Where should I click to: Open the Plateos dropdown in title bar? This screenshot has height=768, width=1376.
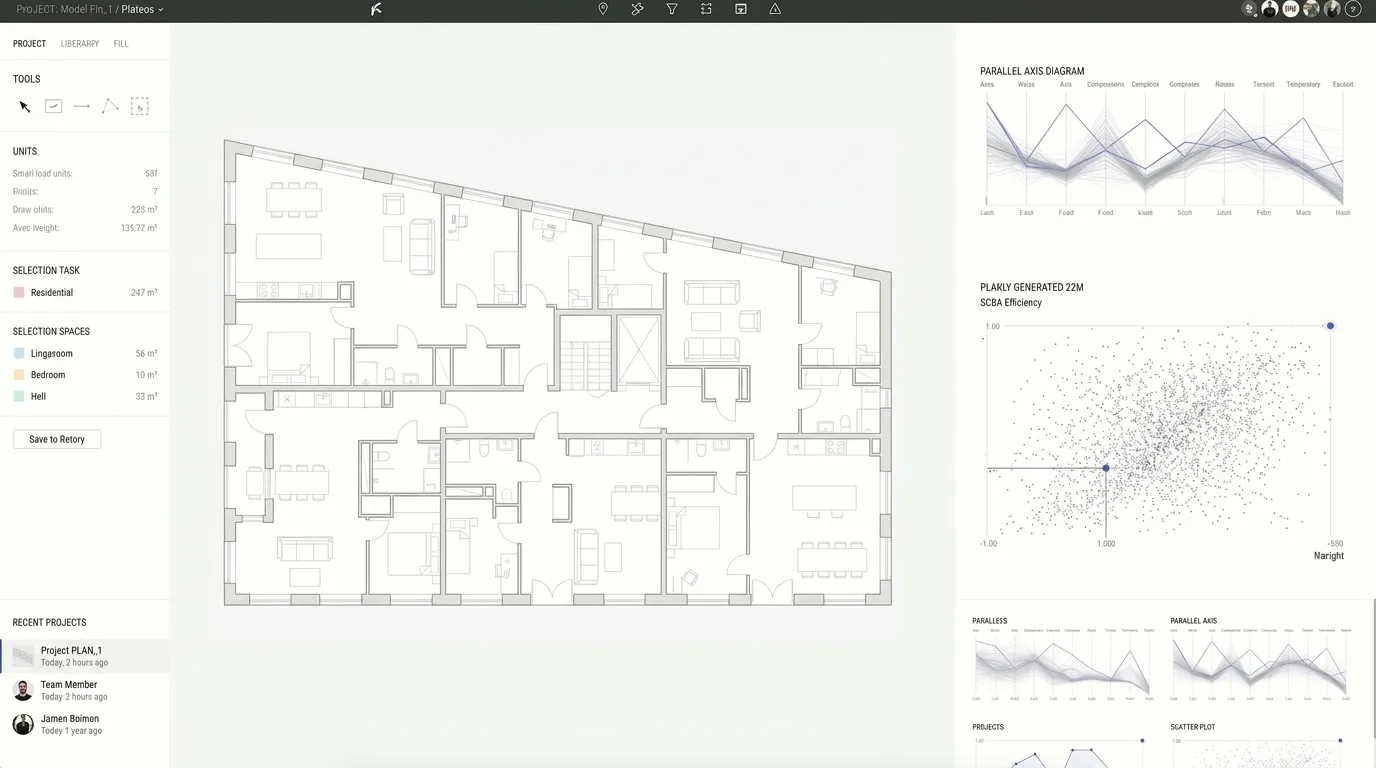[142, 9]
